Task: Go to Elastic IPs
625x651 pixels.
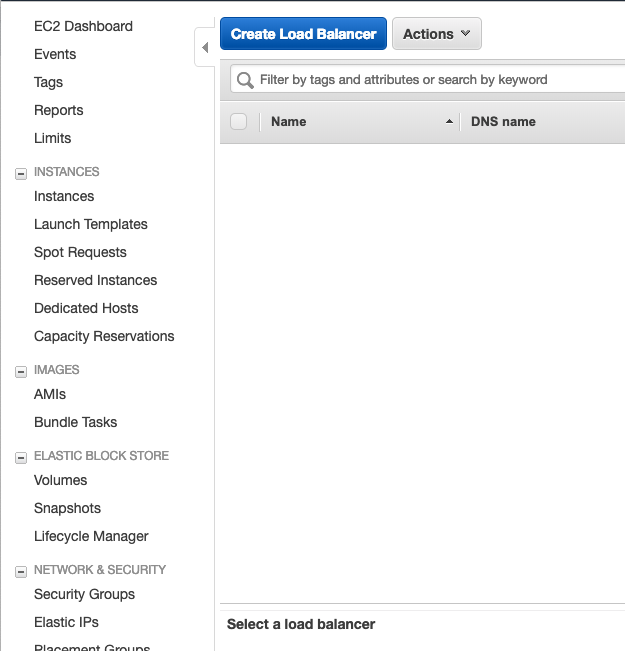Action: tap(66, 623)
